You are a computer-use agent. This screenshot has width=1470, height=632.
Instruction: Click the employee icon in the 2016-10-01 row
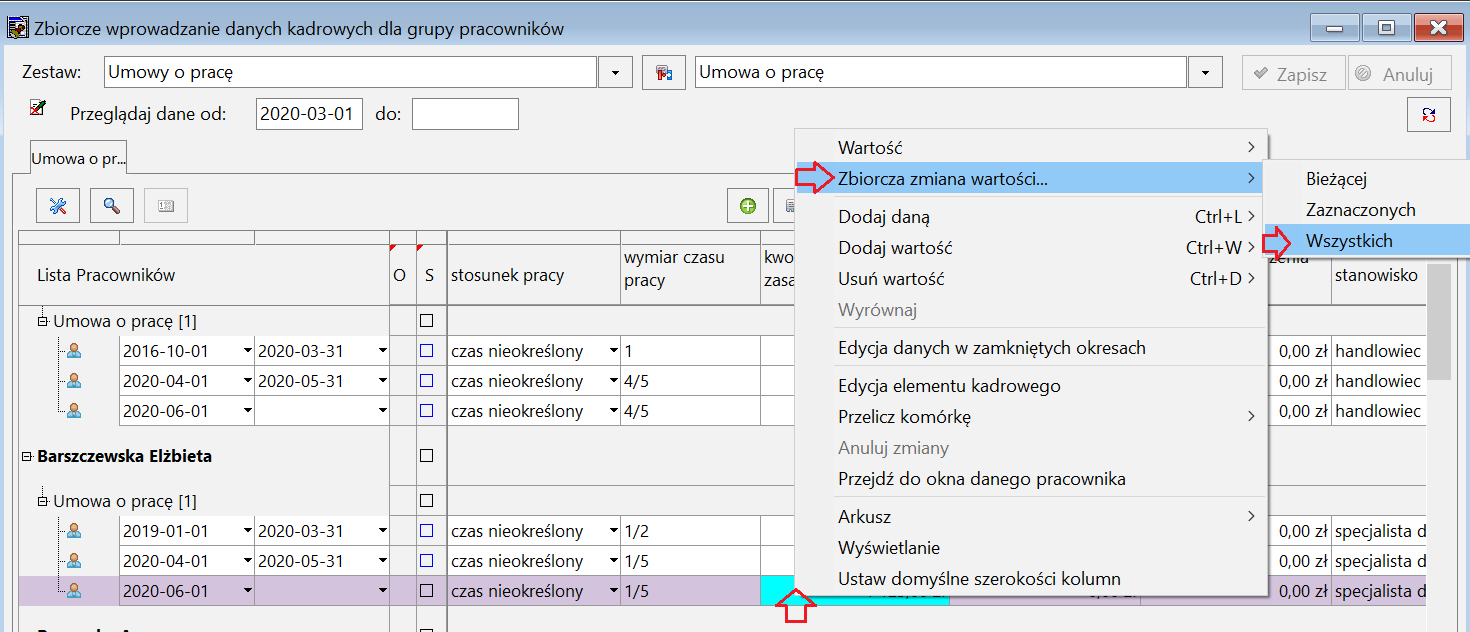click(73, 351)
